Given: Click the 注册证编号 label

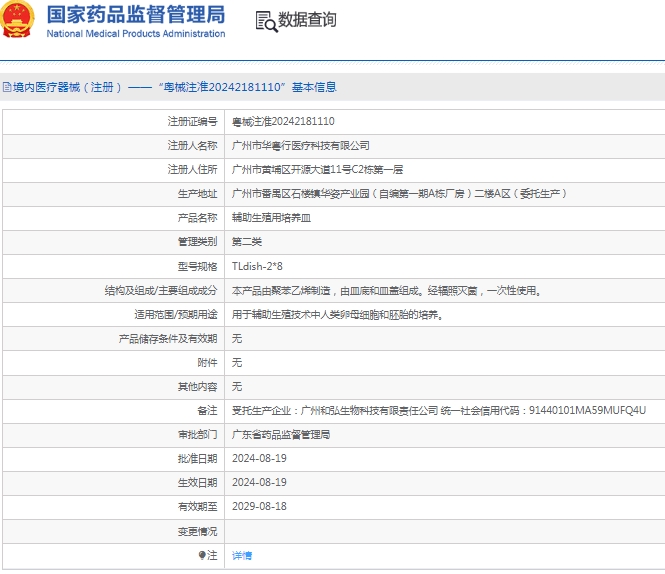Looking at the screenshot, I should click(192, 122).
